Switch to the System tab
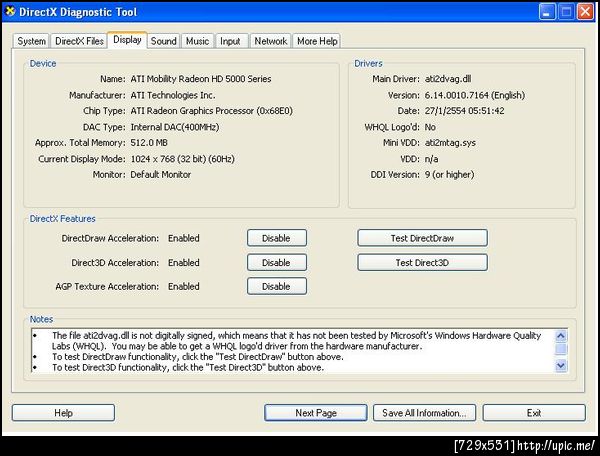The image size is (600, 456). coord(31,41)
